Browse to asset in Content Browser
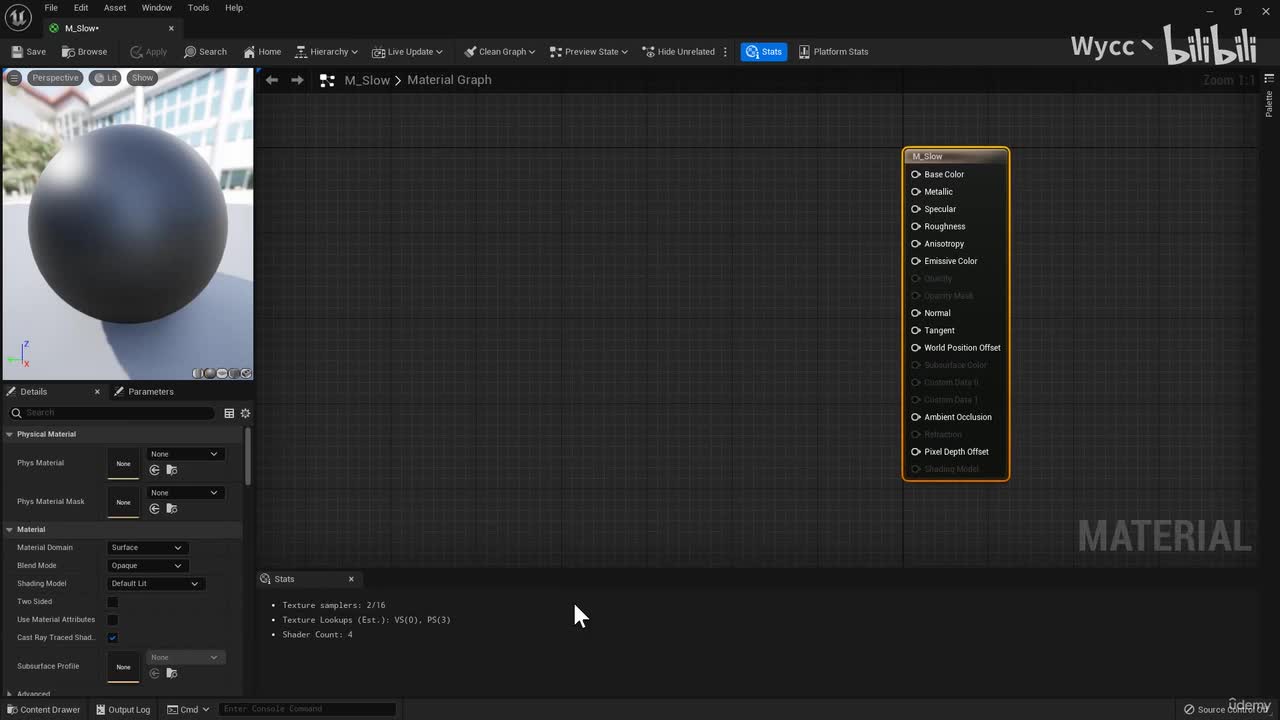Image resolution: width=1280 pixels, height=720 pixels. pyautogui.click(x=85, y=52)
